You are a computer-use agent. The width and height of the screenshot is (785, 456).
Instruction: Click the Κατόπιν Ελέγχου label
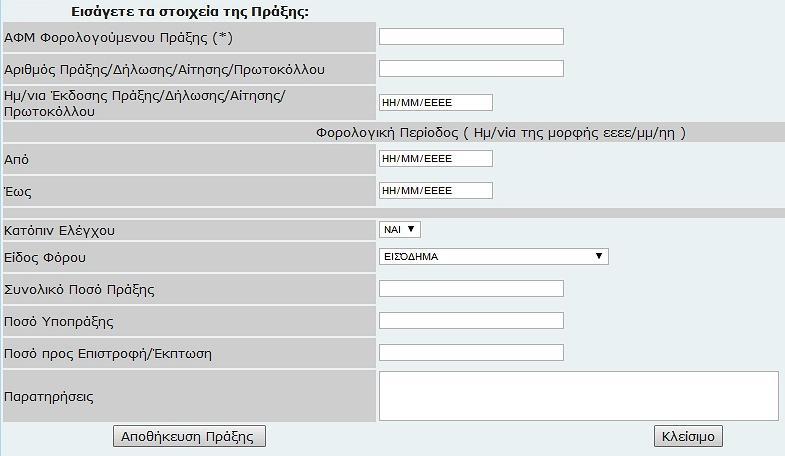pyautogui.click(x=59, y=231)
